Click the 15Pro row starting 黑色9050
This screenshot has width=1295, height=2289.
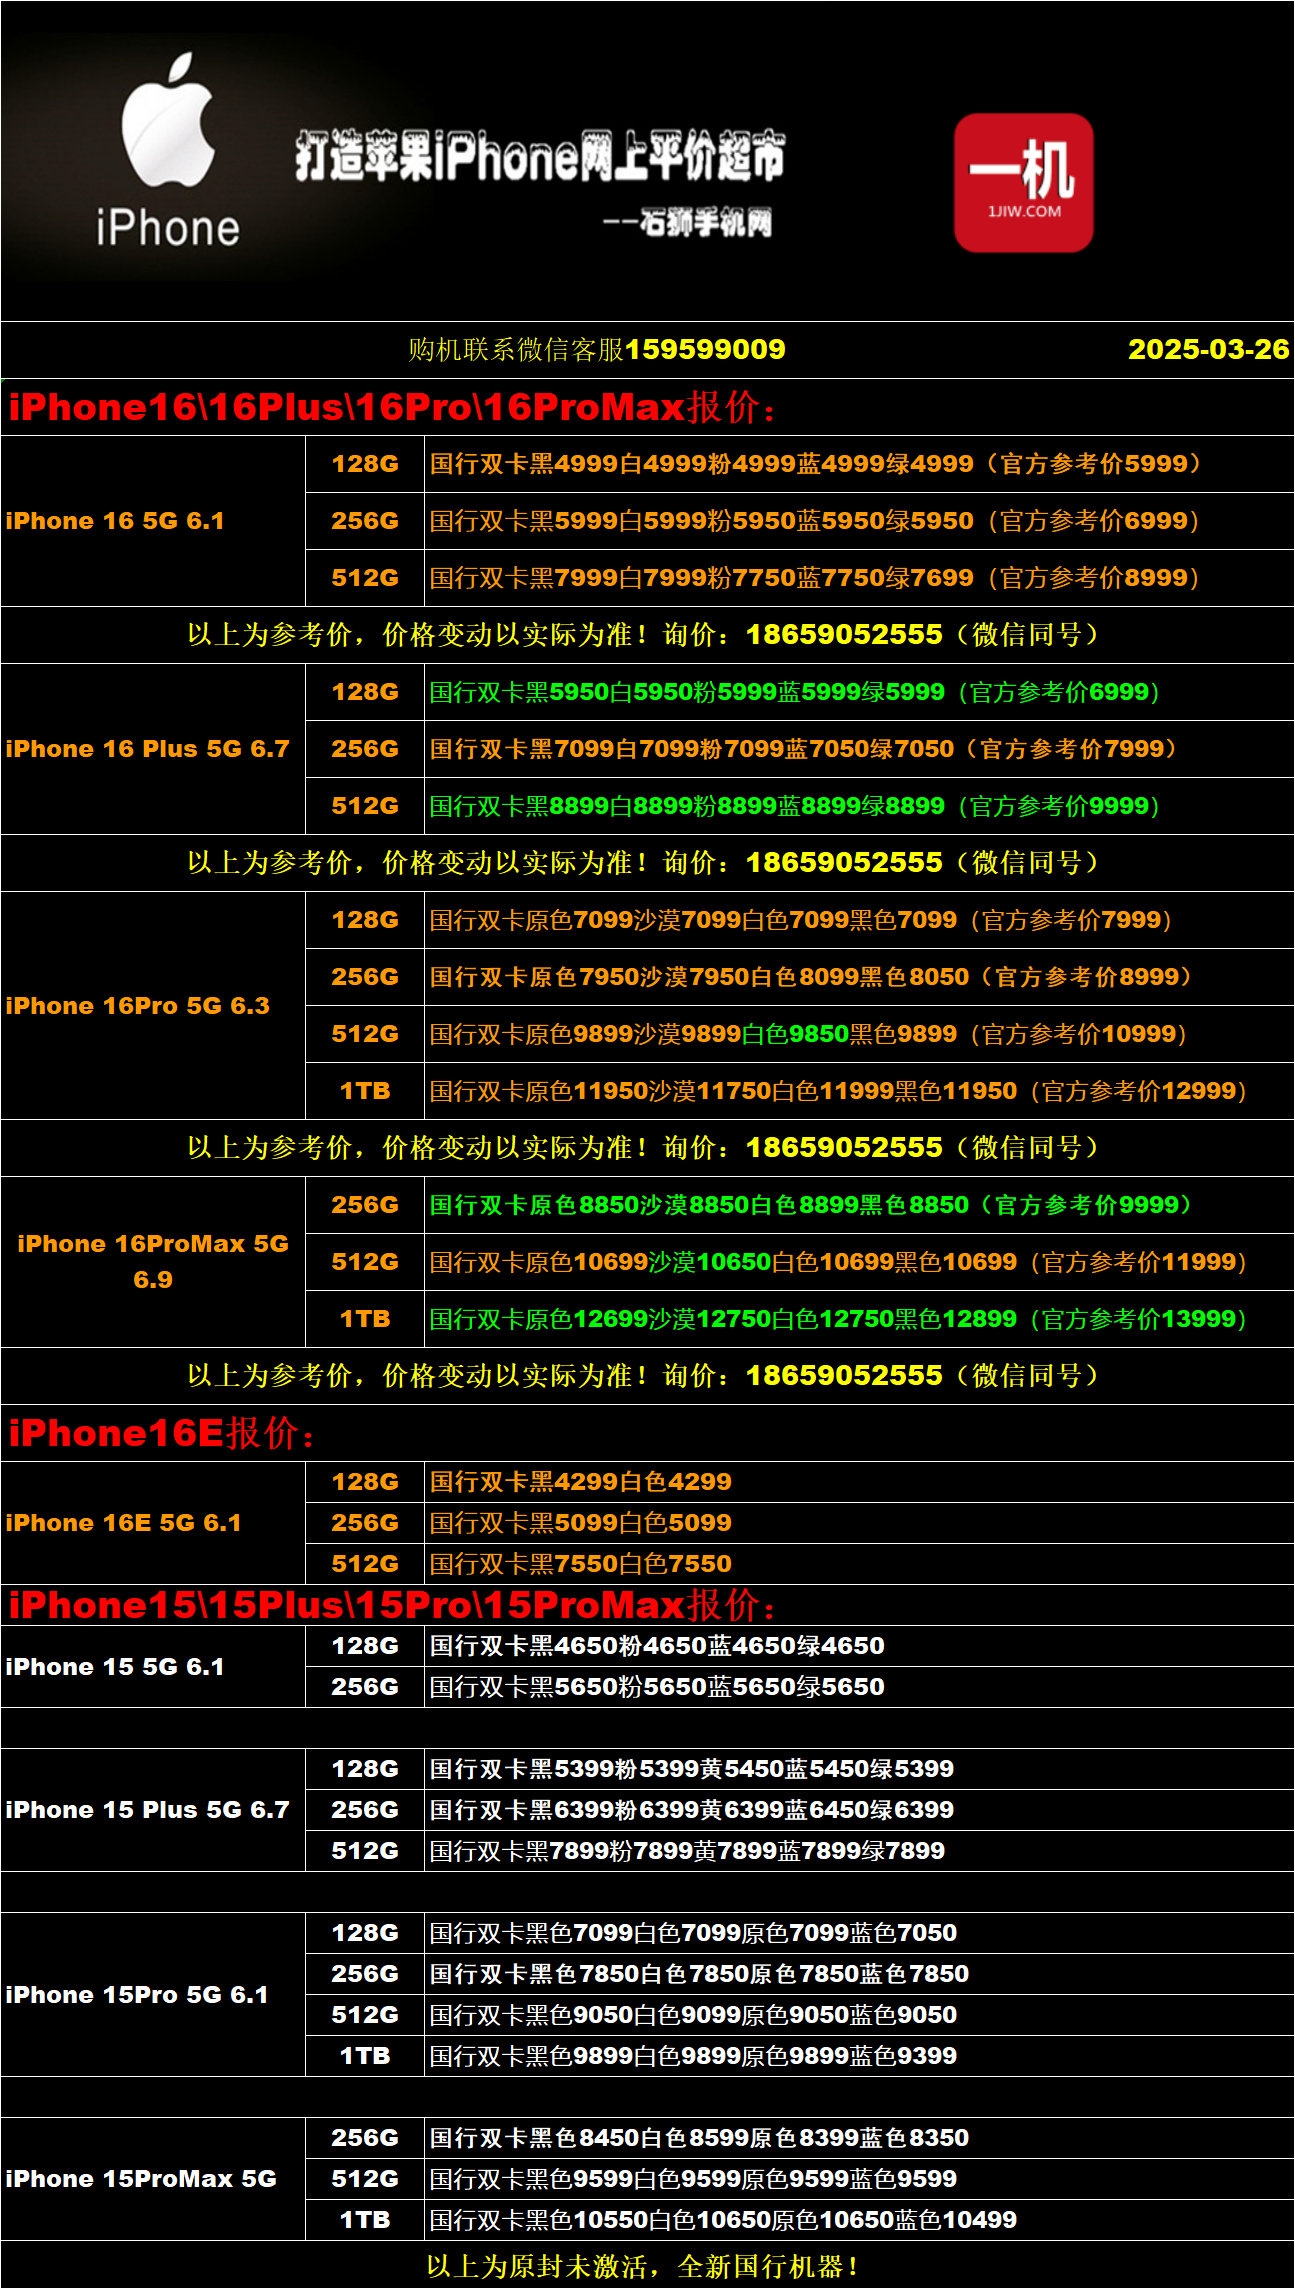[x=859, y=2015]
